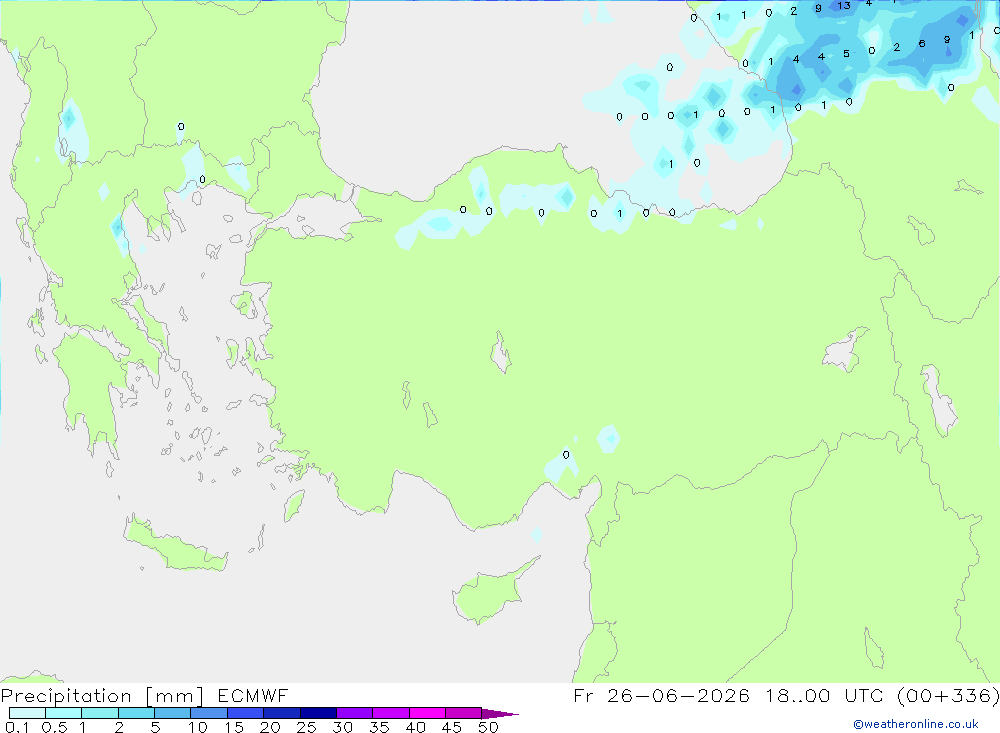Pick the 15–20 mm legend swatch

tap(245, 713)
